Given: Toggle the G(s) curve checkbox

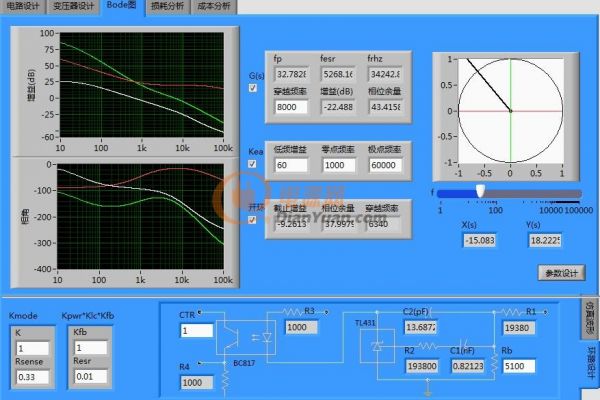Looking at the screenshot, I should coord(252,88).
